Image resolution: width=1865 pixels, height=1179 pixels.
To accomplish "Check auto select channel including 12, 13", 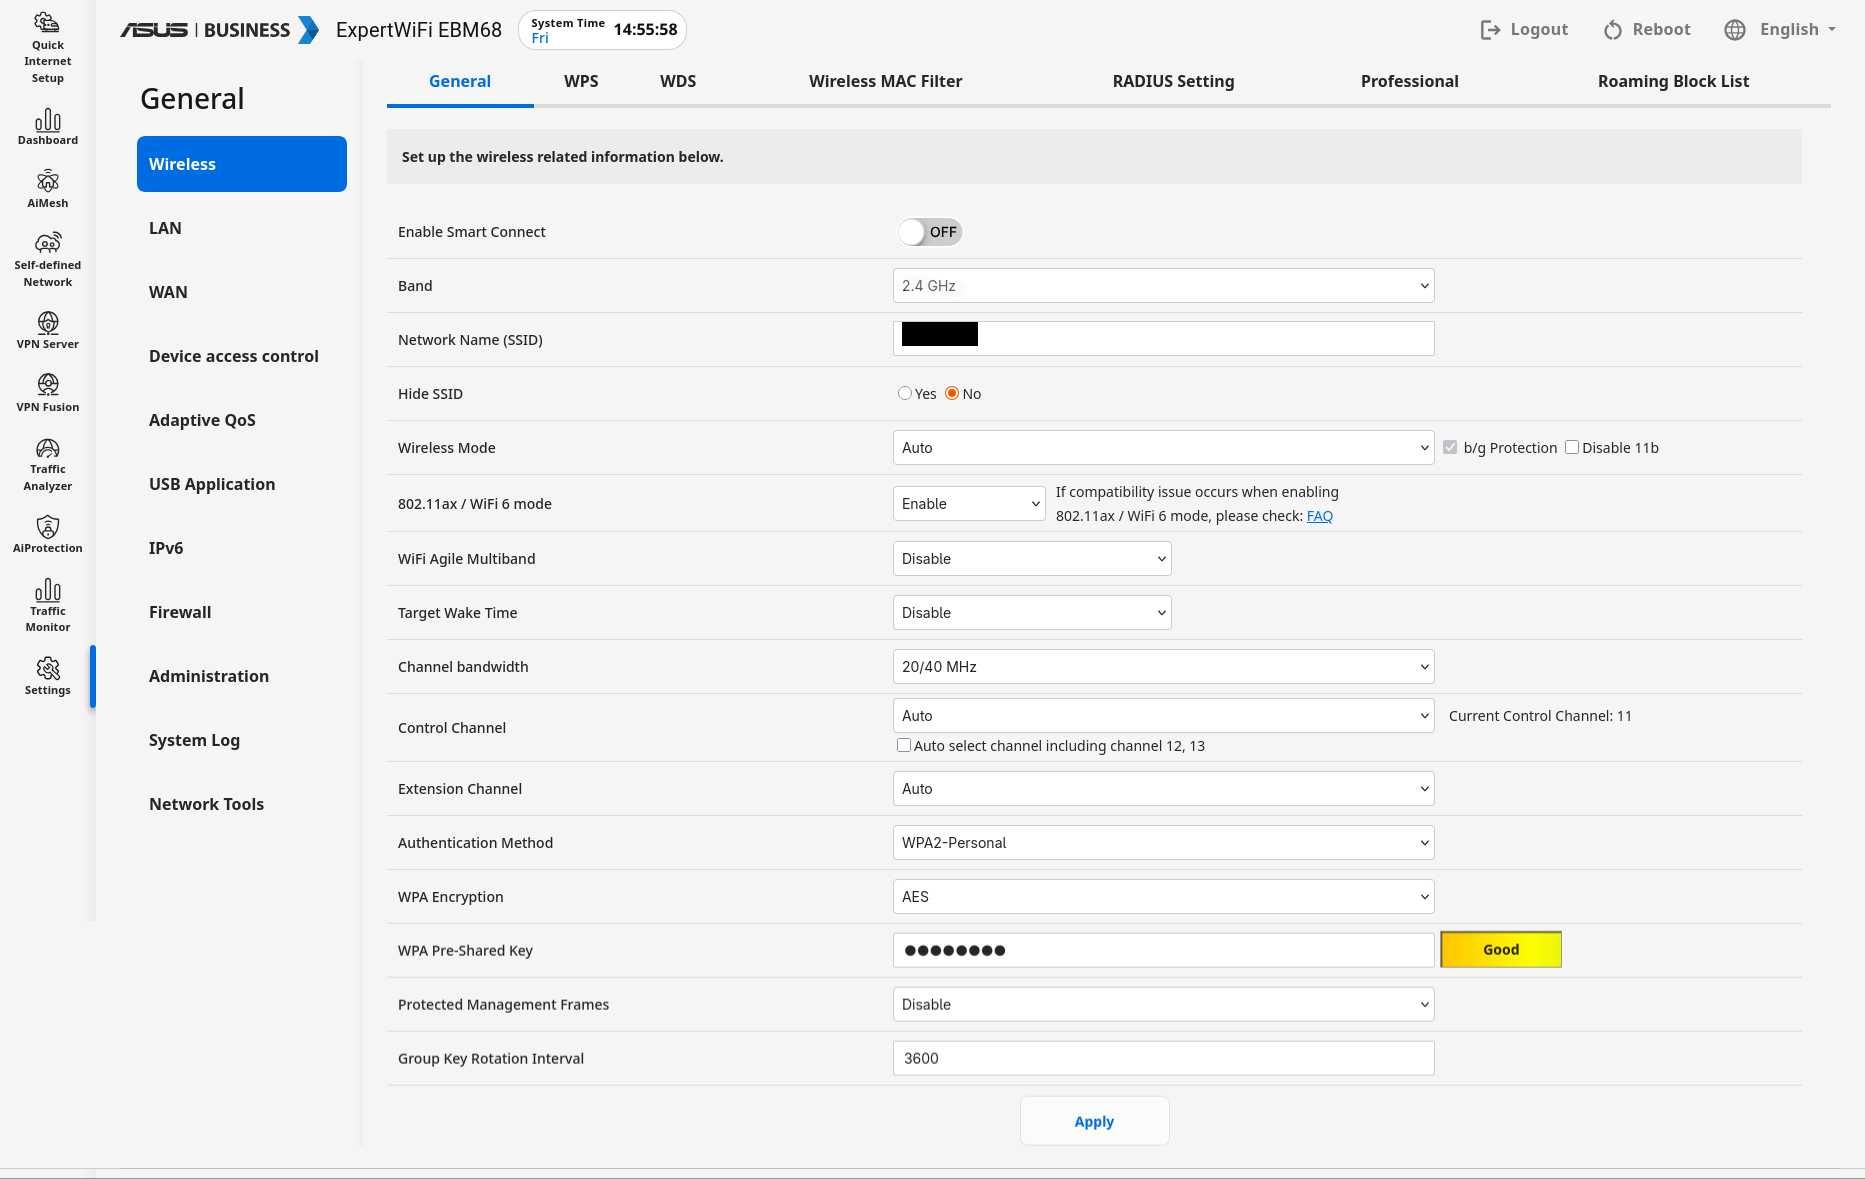I will click(904, 745).
